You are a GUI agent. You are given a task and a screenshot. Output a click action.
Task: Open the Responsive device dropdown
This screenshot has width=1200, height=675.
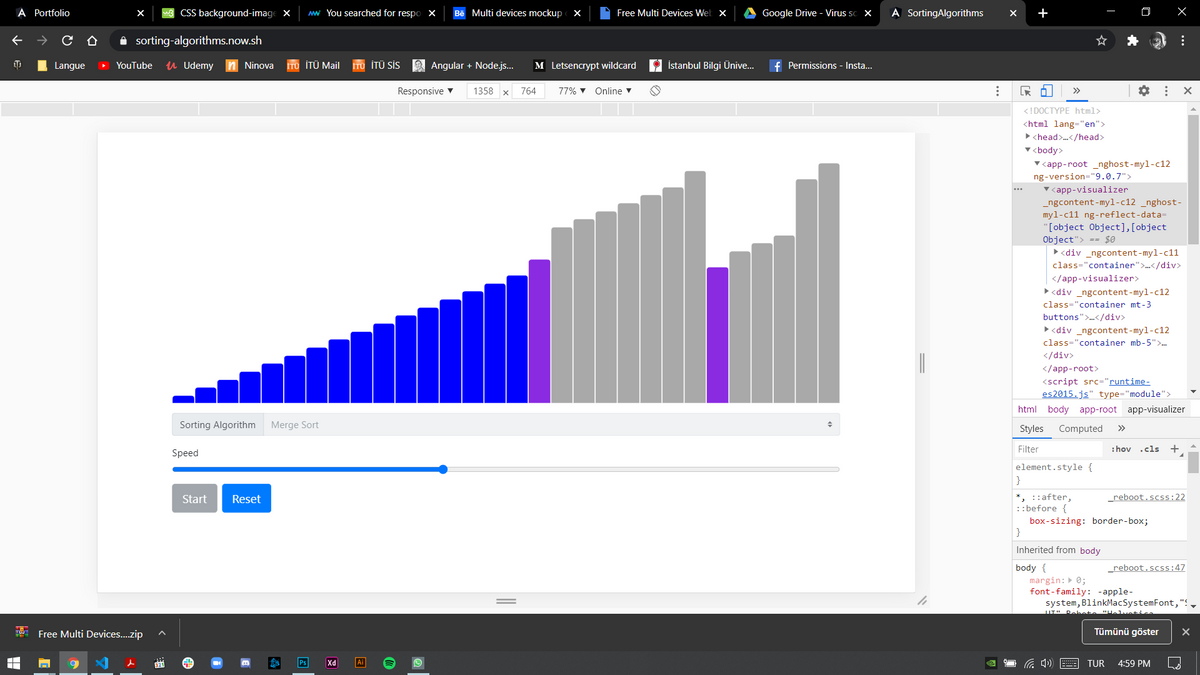tap(425, 91)
